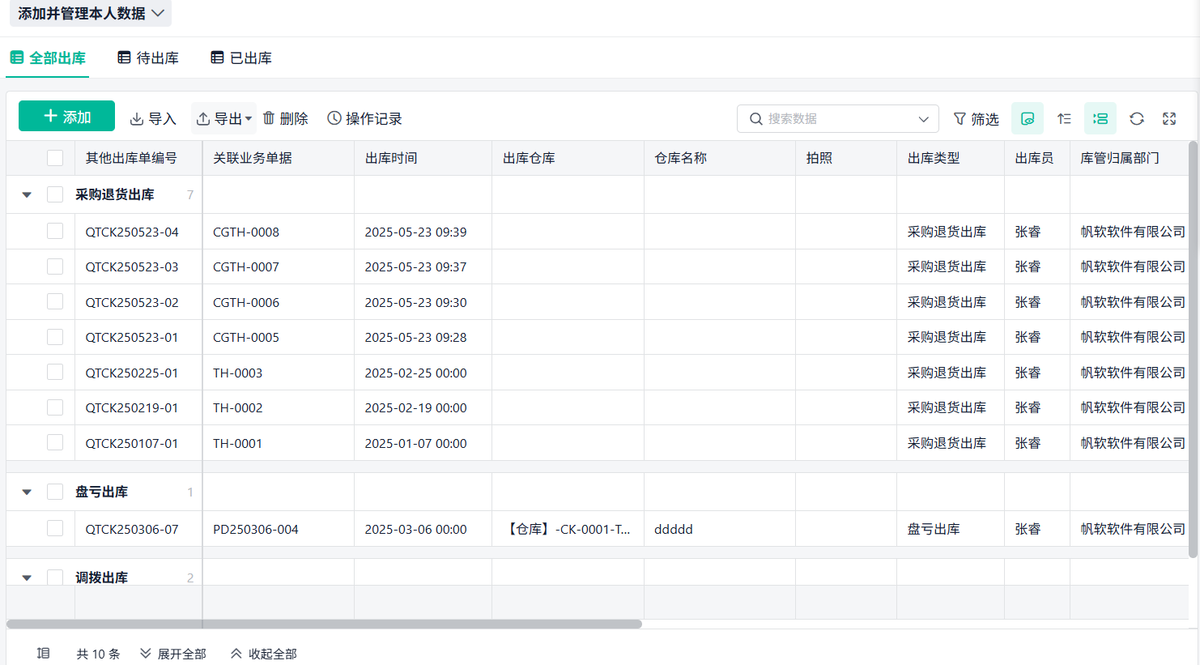Toggle the grouped list view icon
The height and width of the screenshot is (665, 1200).
point(1100,119)
